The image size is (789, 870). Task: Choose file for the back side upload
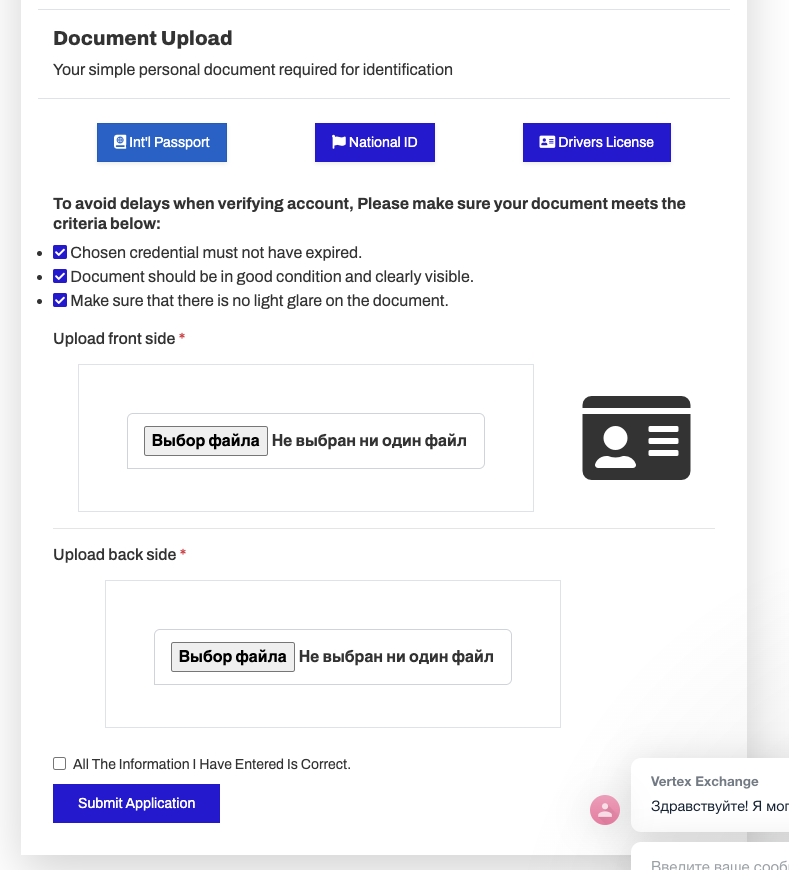click(233, 657)
